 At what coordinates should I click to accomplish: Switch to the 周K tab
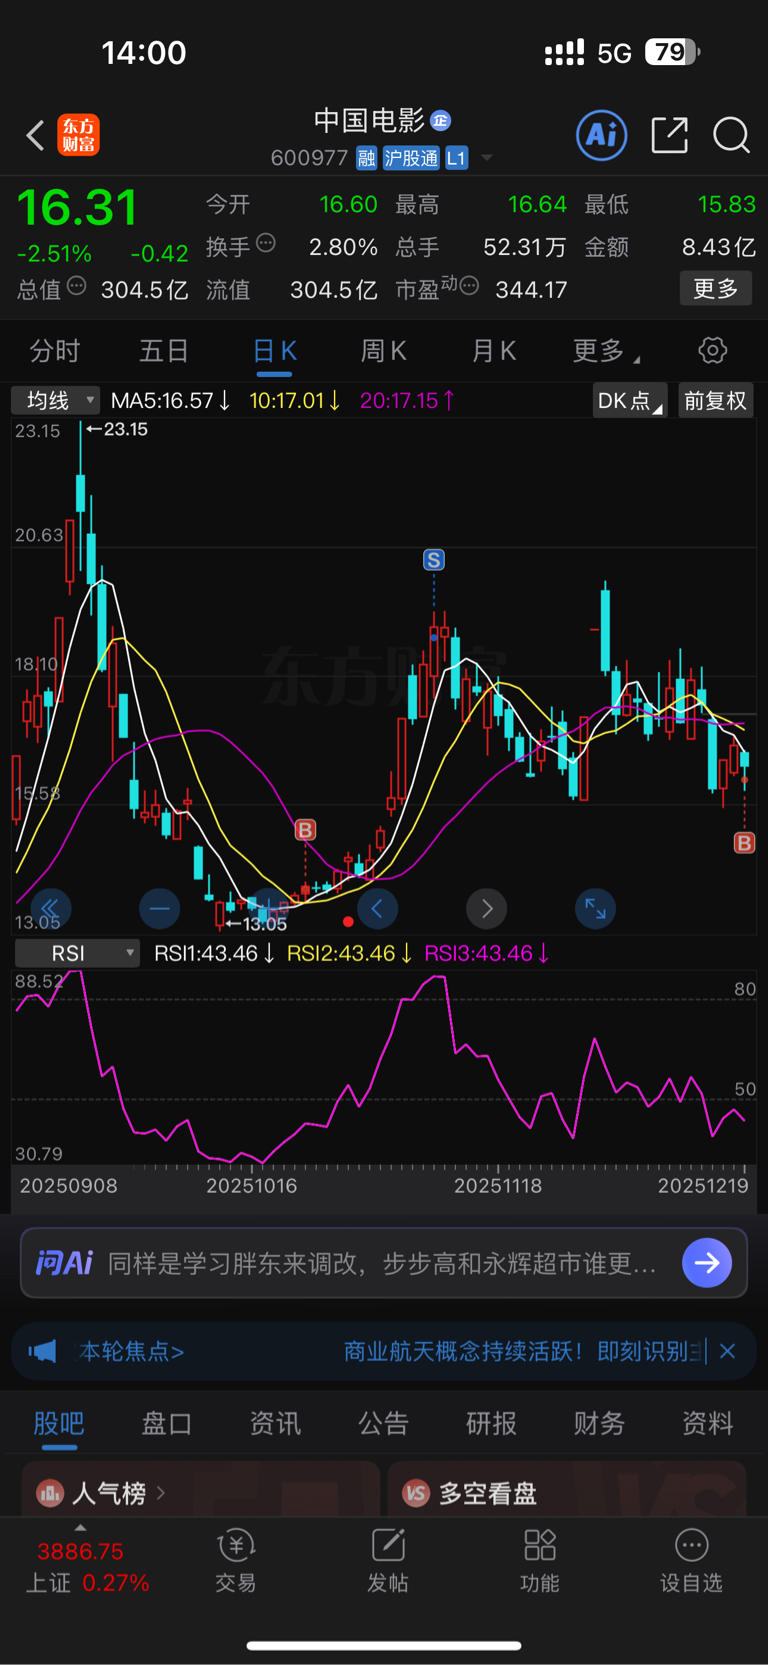point(384,351)
